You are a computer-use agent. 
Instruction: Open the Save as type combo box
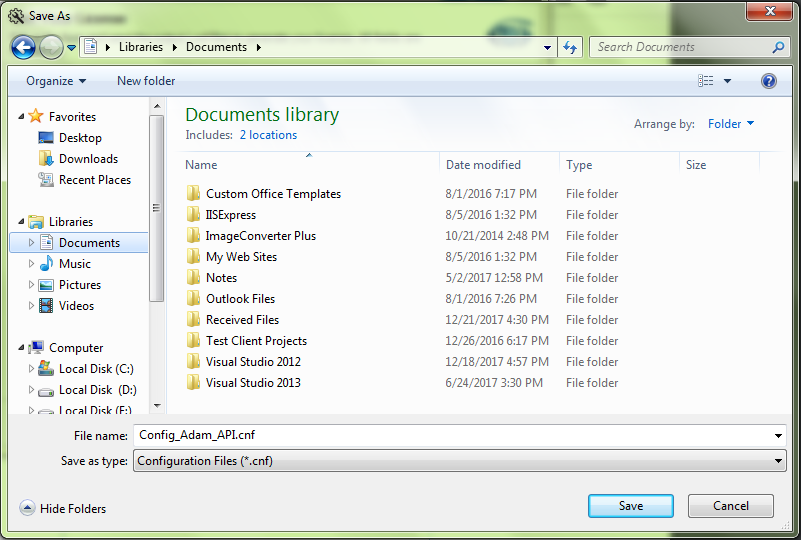click(x=460, y=461)
